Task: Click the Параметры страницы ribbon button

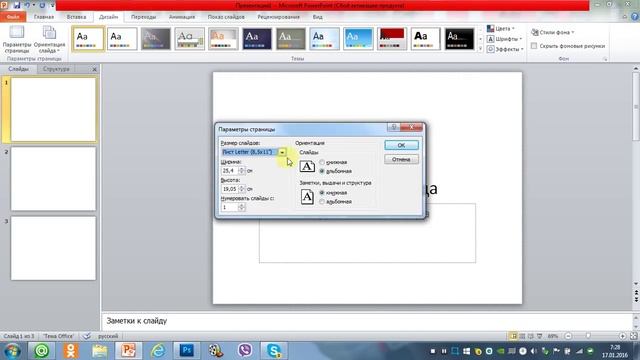Action: click(x=17, y=39)
